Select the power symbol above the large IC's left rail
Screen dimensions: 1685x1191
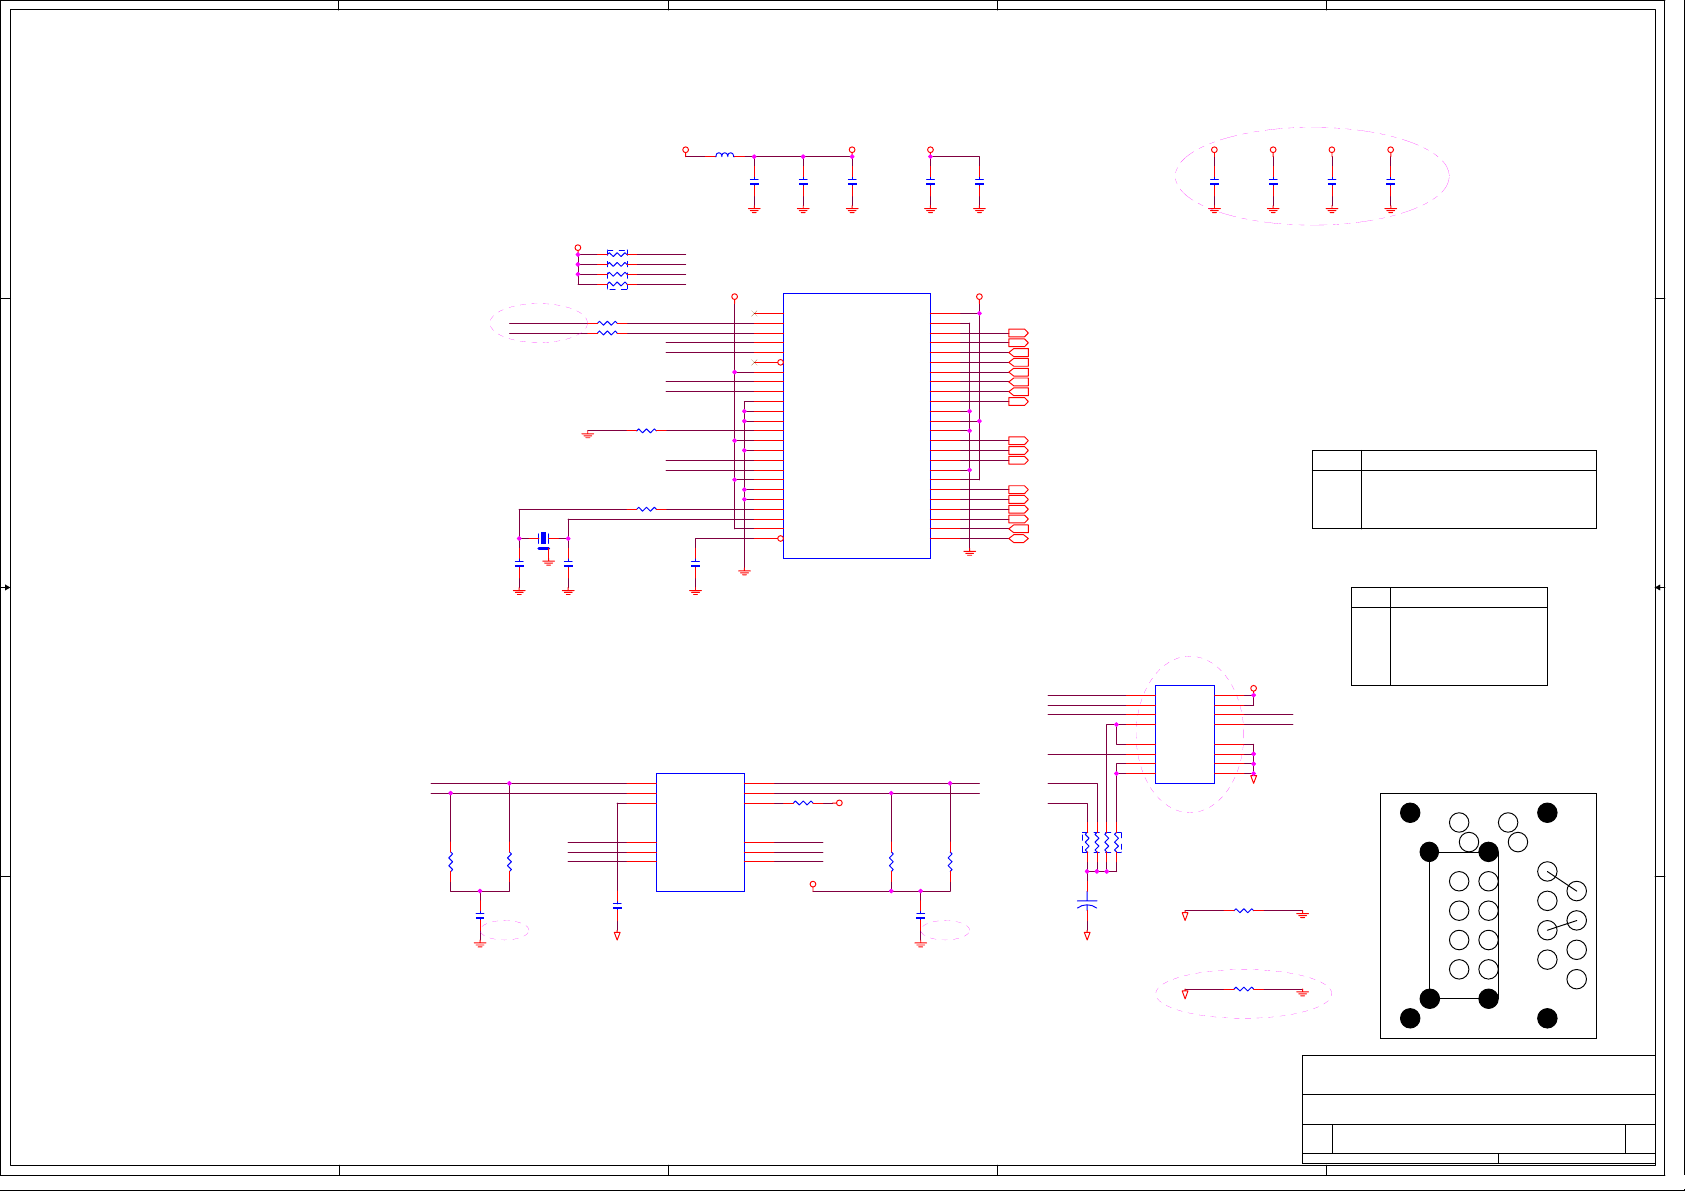point(735,297)
